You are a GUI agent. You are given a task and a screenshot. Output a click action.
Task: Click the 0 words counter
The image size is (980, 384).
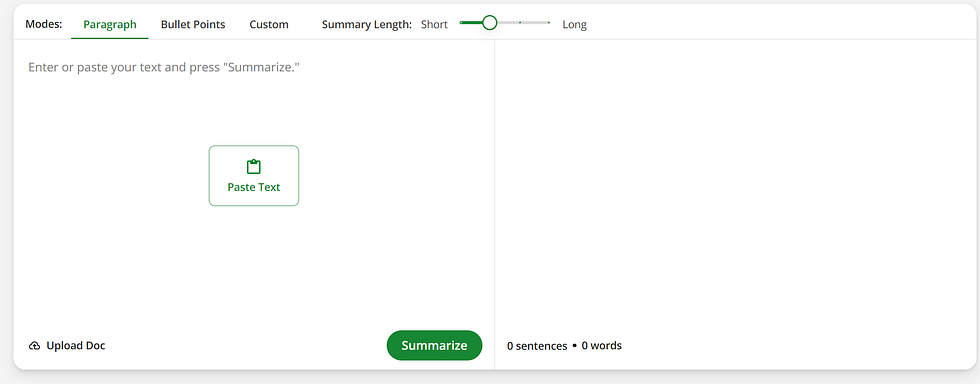coord(602,346)
